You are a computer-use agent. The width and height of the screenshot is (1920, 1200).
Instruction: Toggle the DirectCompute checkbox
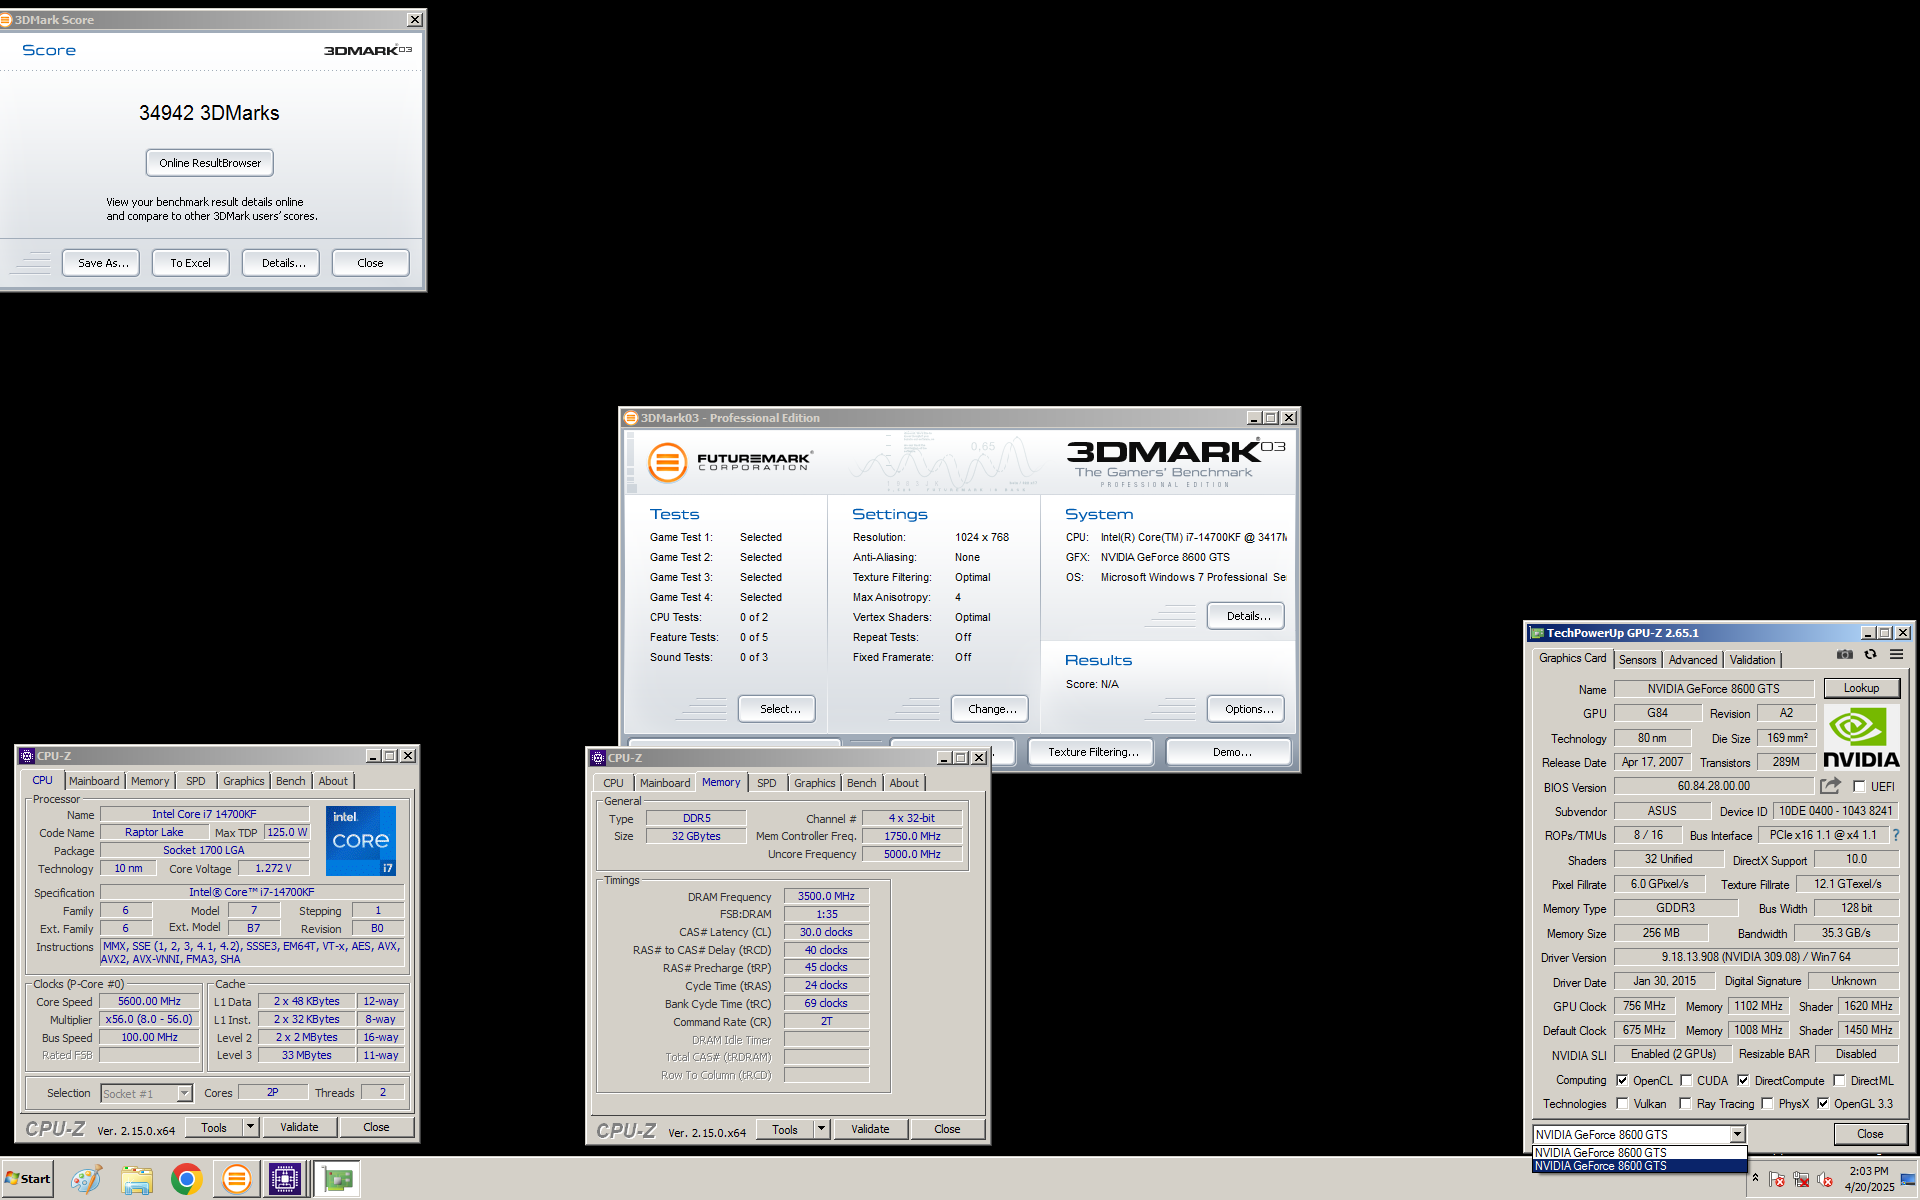1743,1080
